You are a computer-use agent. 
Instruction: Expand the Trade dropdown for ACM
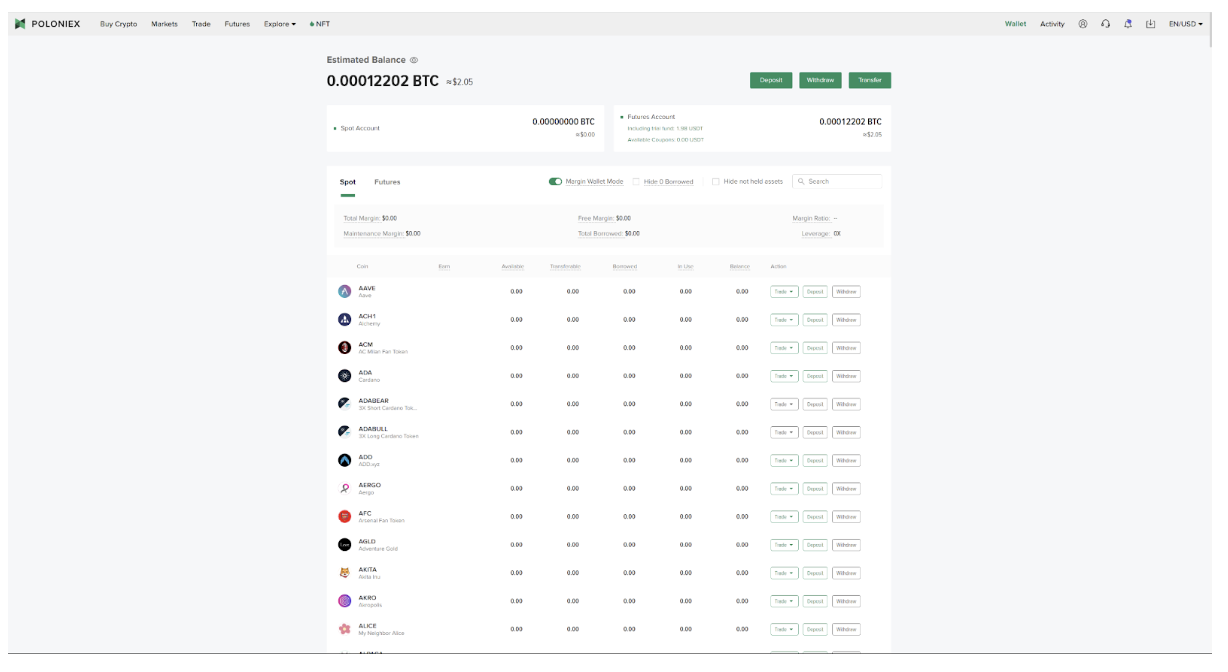[784, 348]
